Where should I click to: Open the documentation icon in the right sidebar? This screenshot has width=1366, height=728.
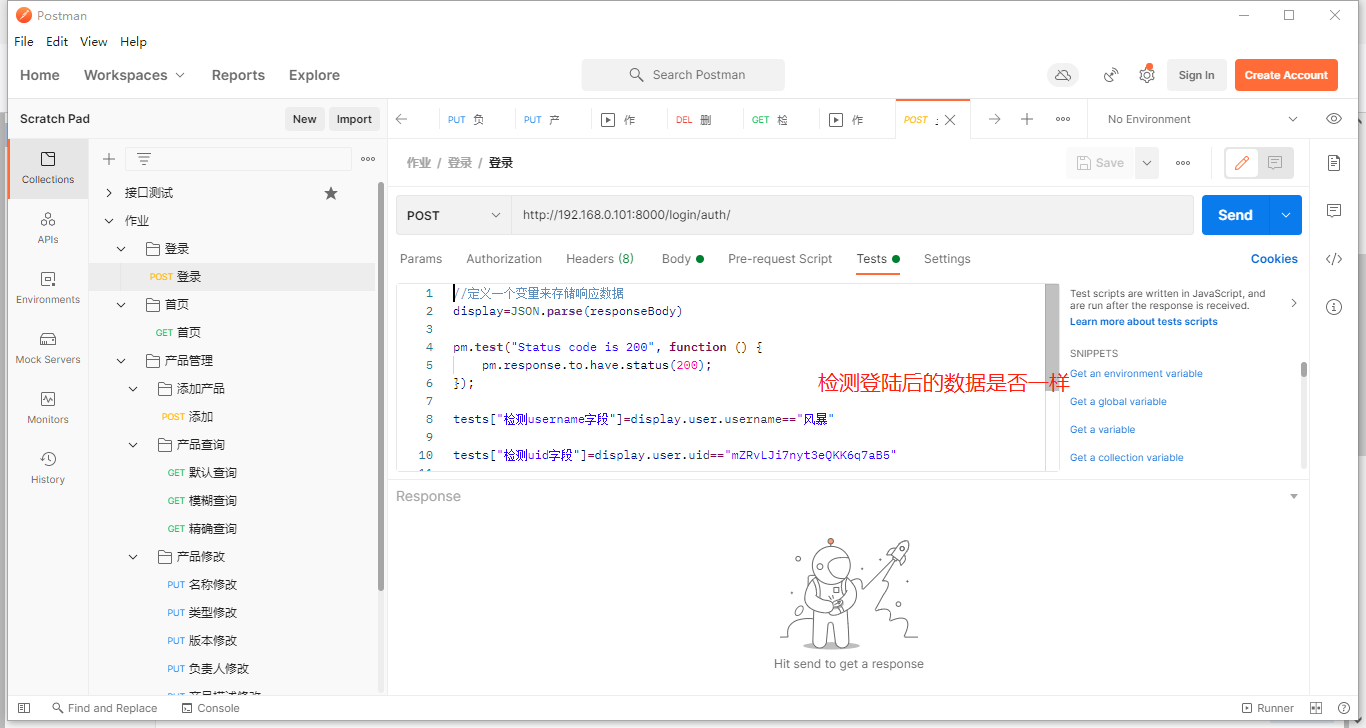tap(1334, 163)
